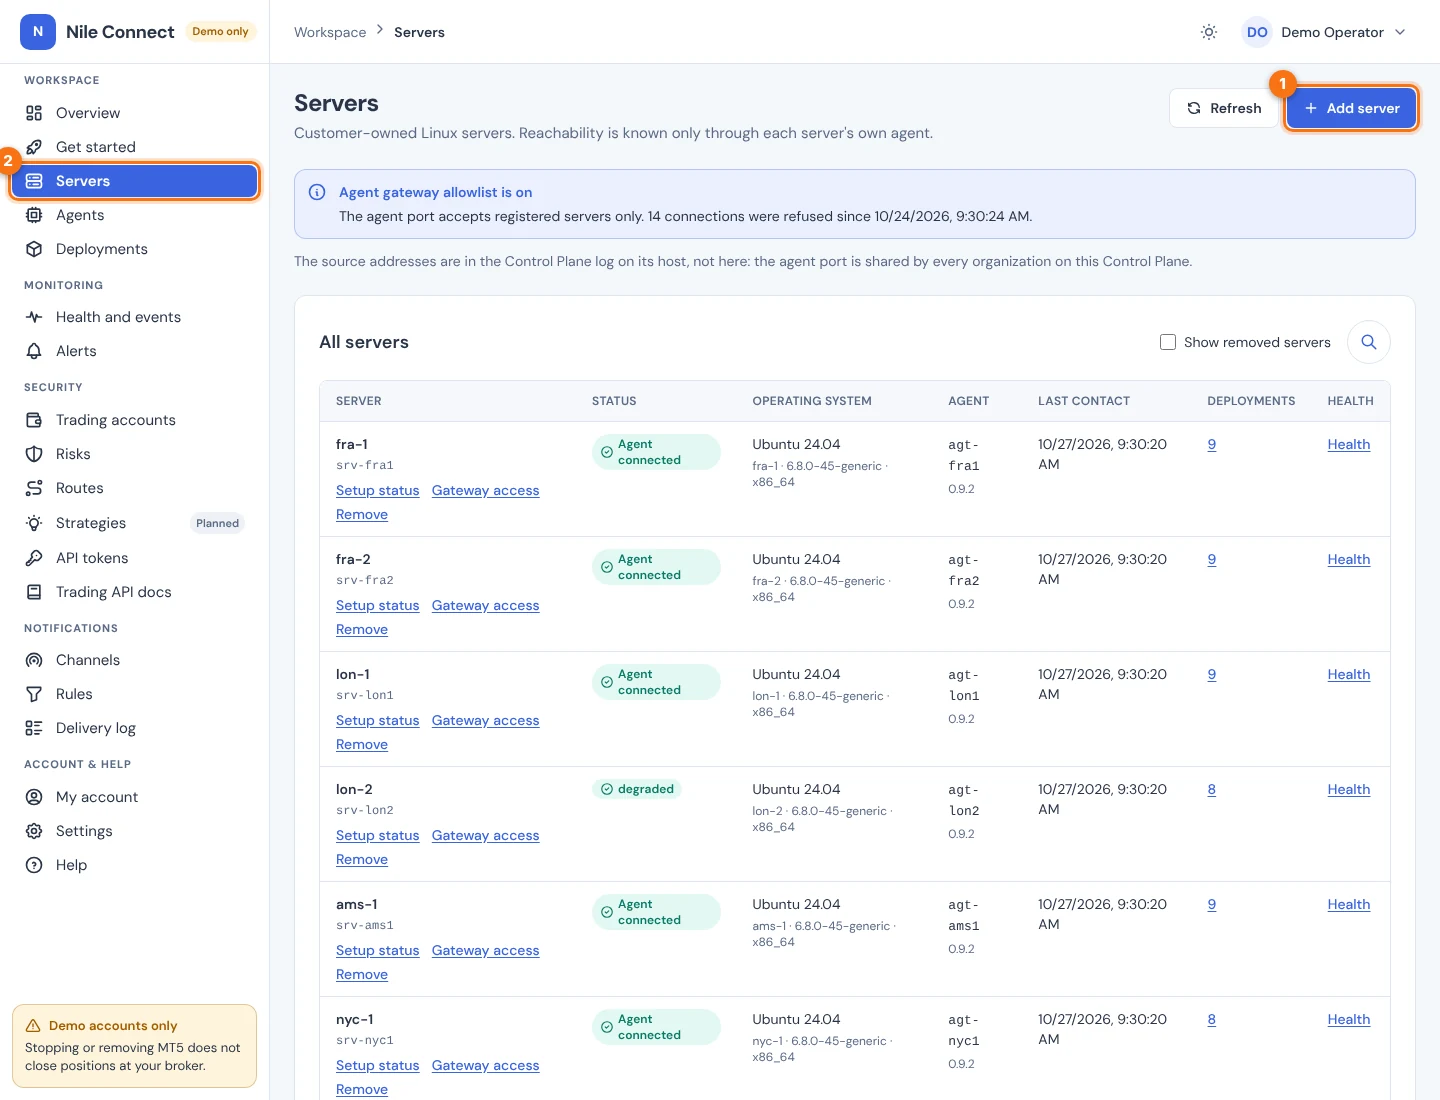The image size is (1440, 1100).
Task: Open API tokens via key icon
Action: pyautogui.click(x=34, y=558)
